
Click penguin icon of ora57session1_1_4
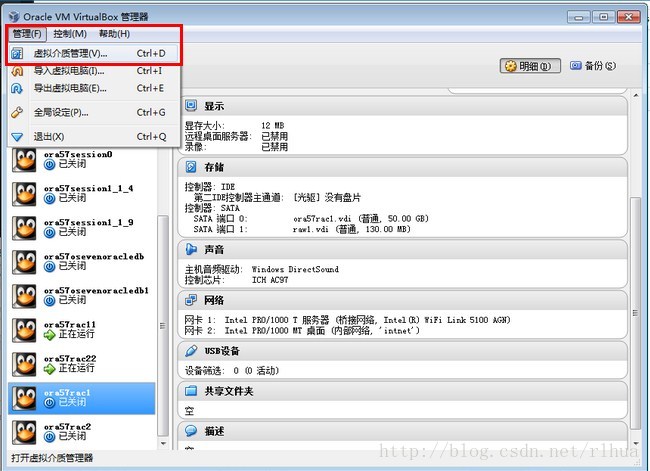point(24,194)
